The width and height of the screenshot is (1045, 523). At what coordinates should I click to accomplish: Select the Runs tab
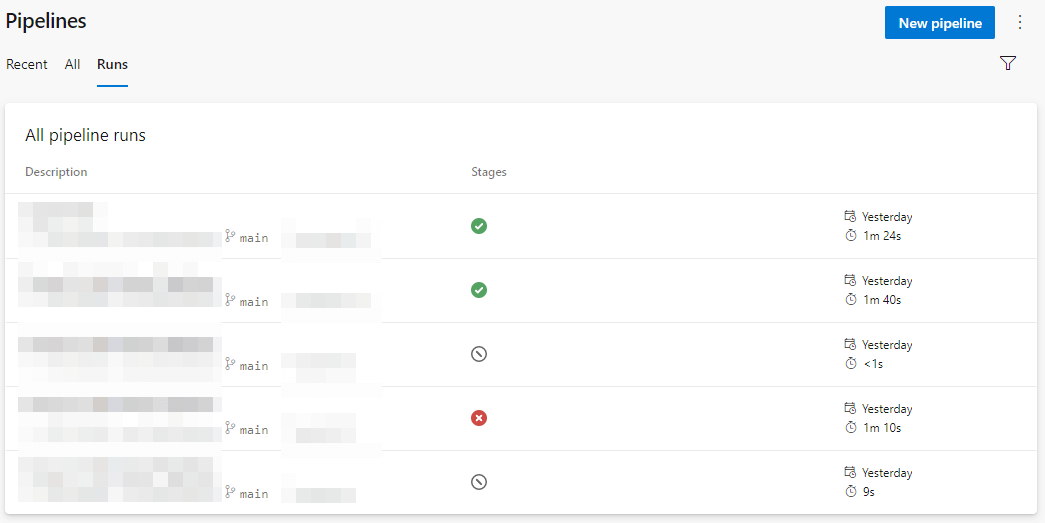[112, 64]
